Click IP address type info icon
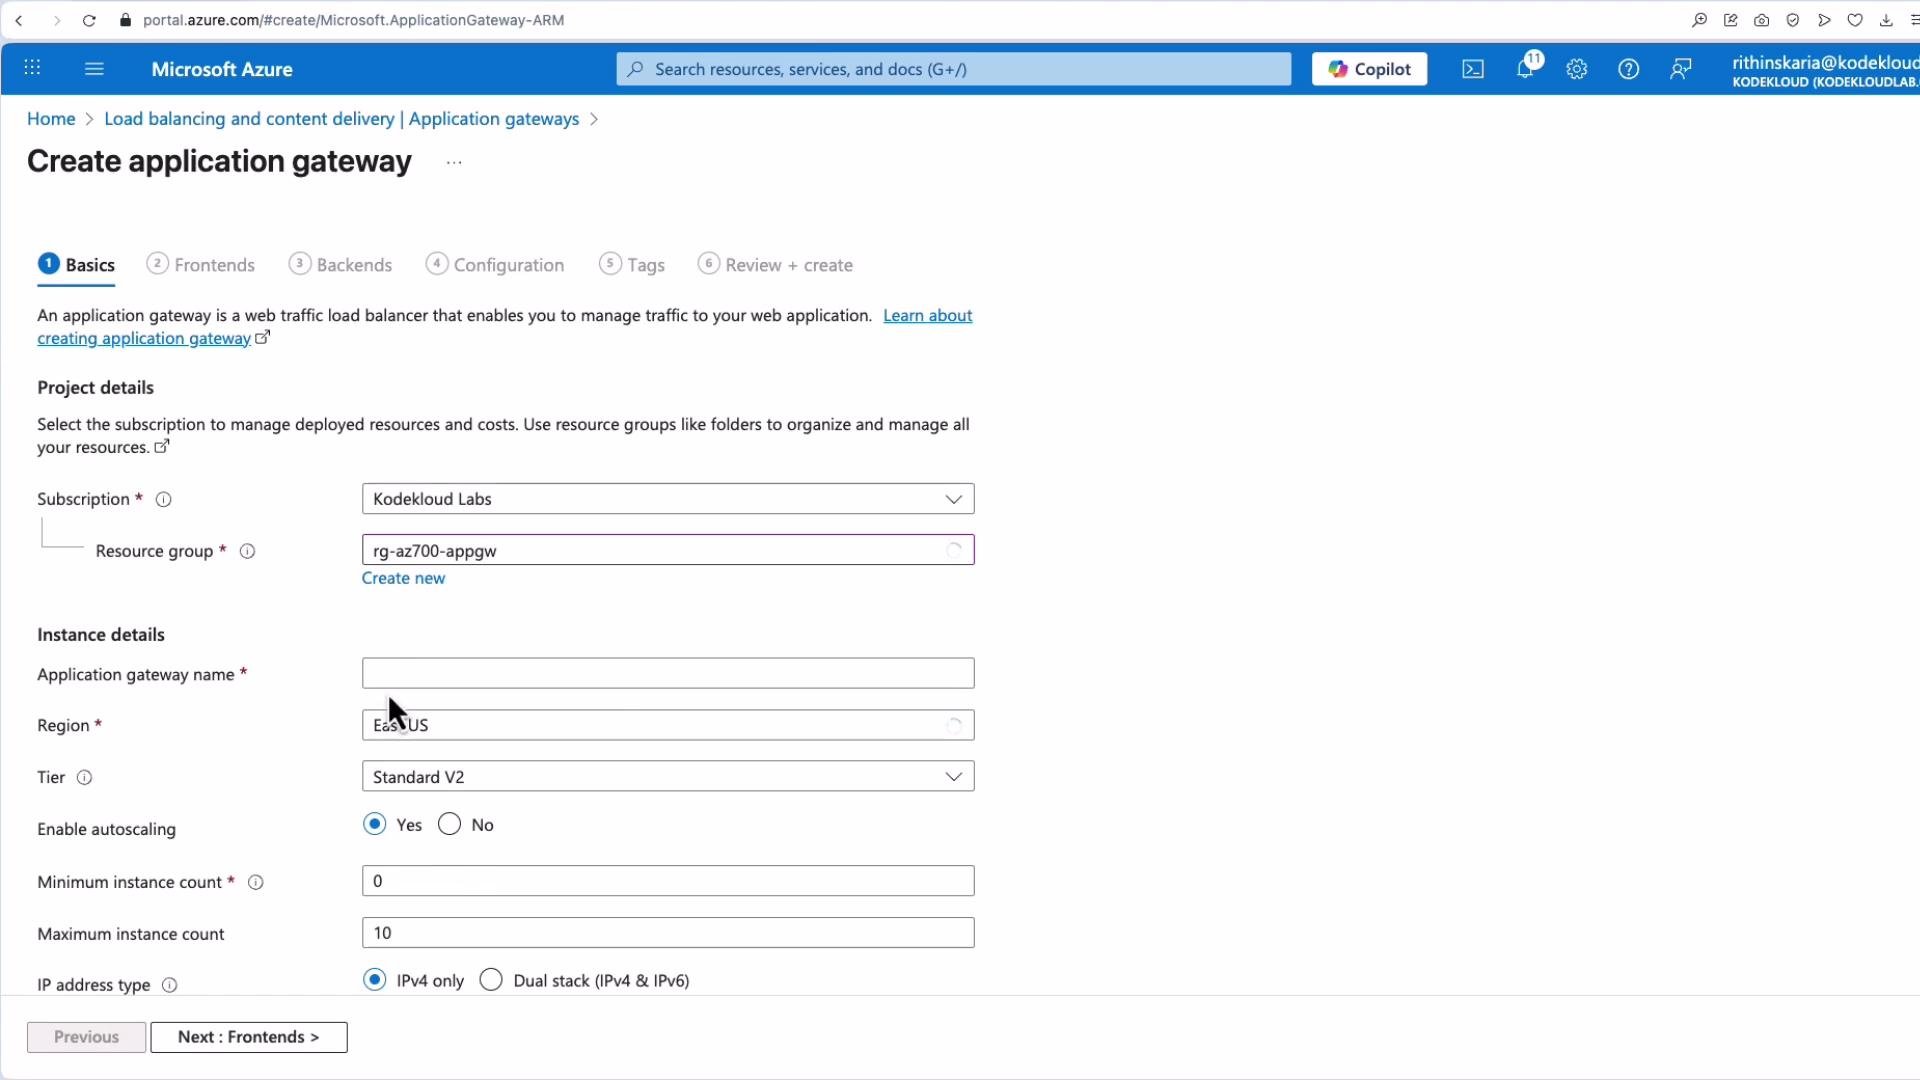The image size is (1920, 1080). click(170, 986)
